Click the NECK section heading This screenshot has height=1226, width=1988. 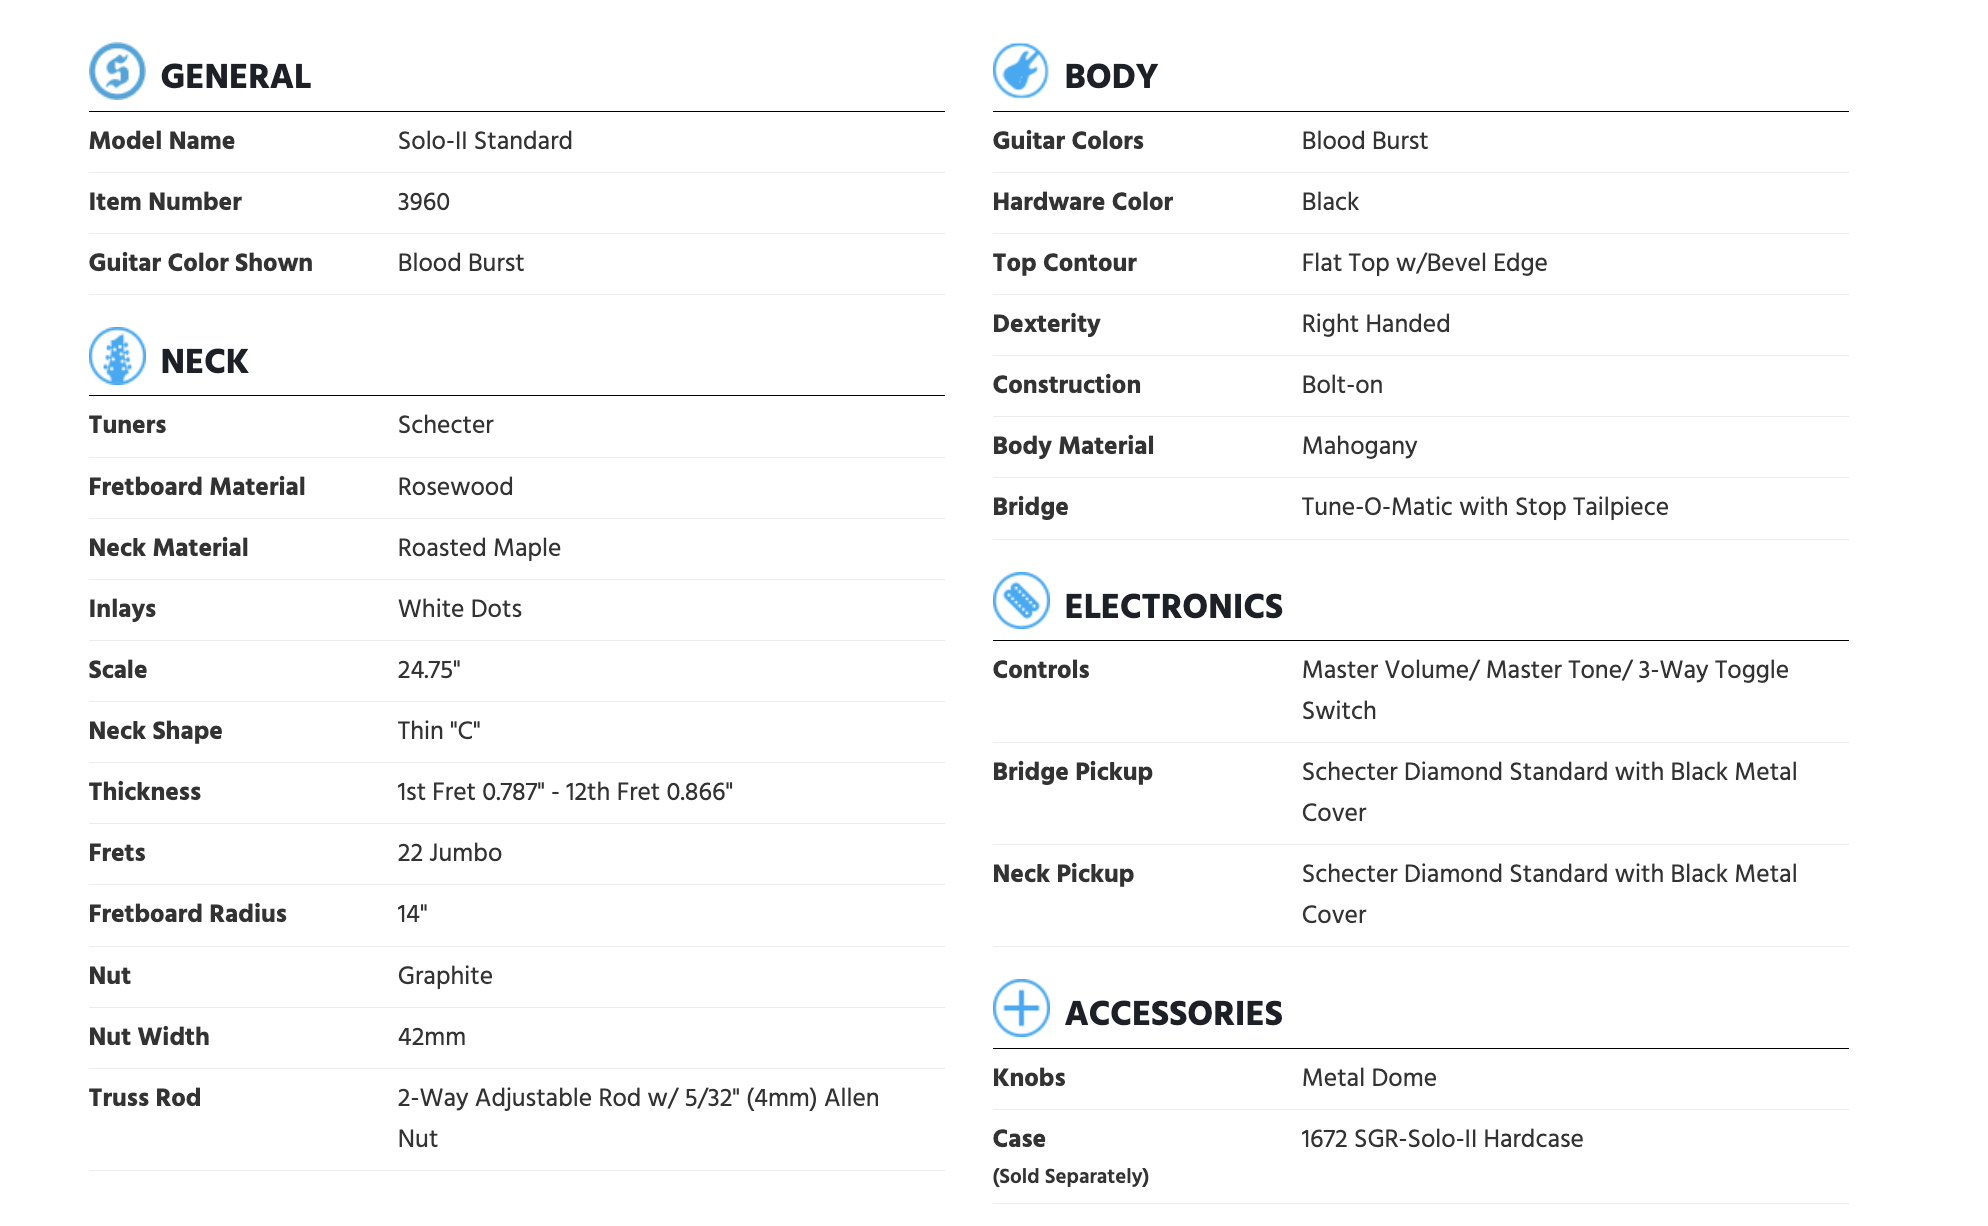[204, 361]
